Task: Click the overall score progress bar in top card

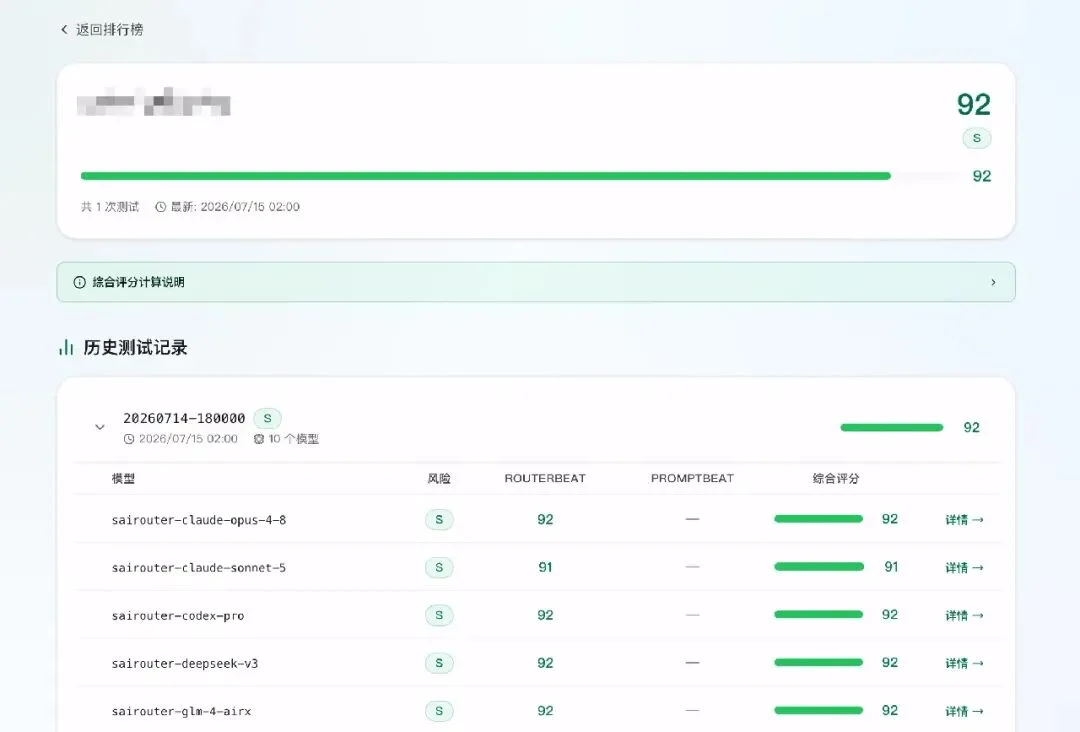Action: (x=522, y=176)
